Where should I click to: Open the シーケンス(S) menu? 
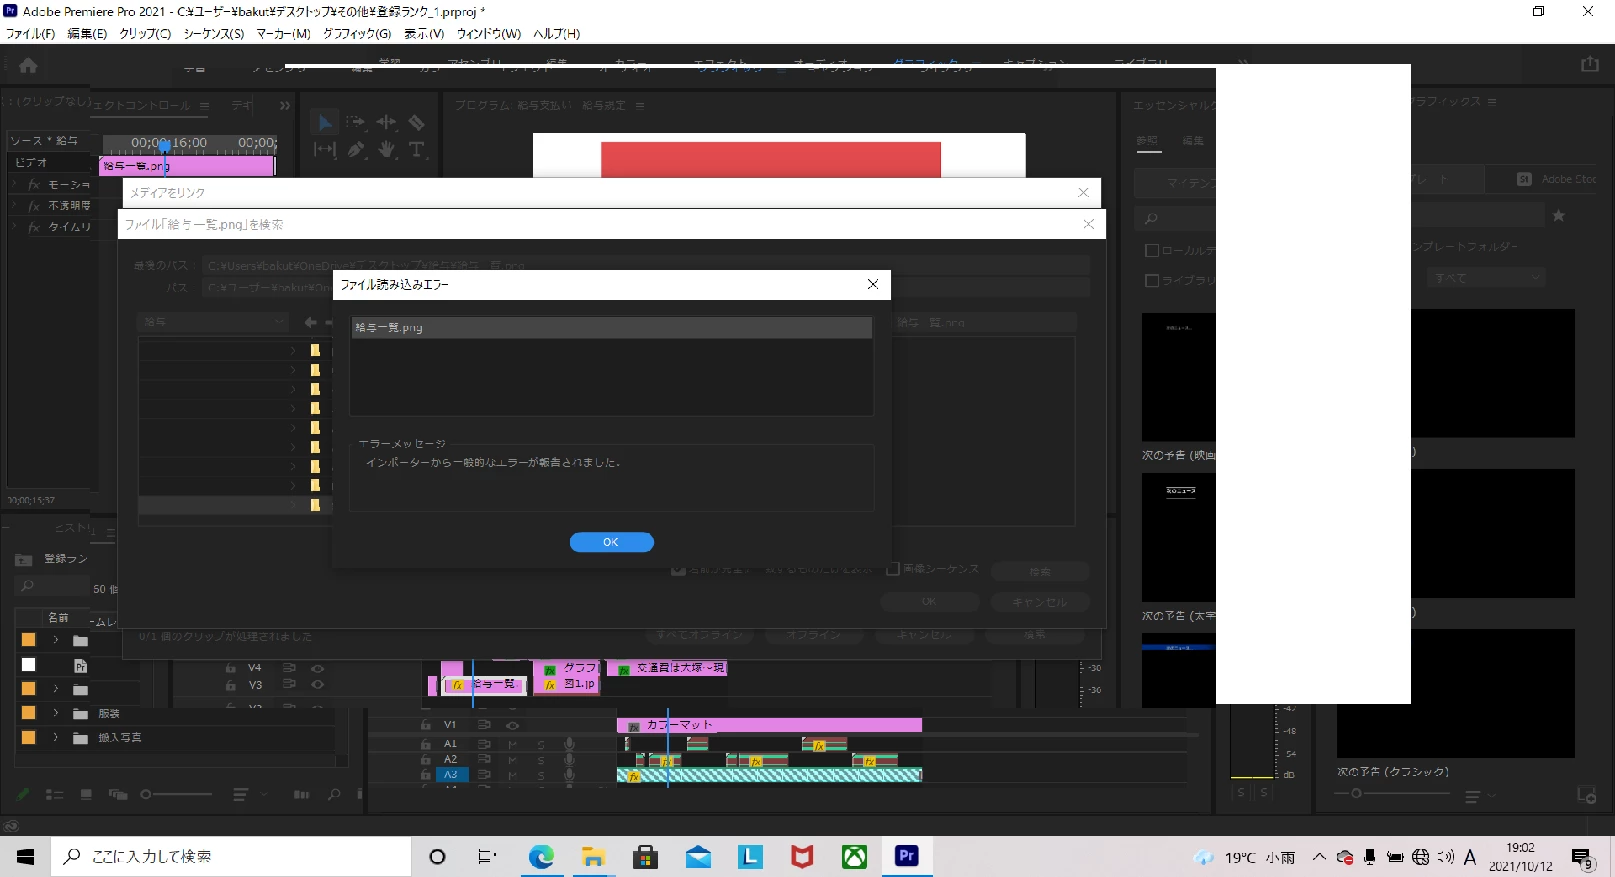(213, 33)
